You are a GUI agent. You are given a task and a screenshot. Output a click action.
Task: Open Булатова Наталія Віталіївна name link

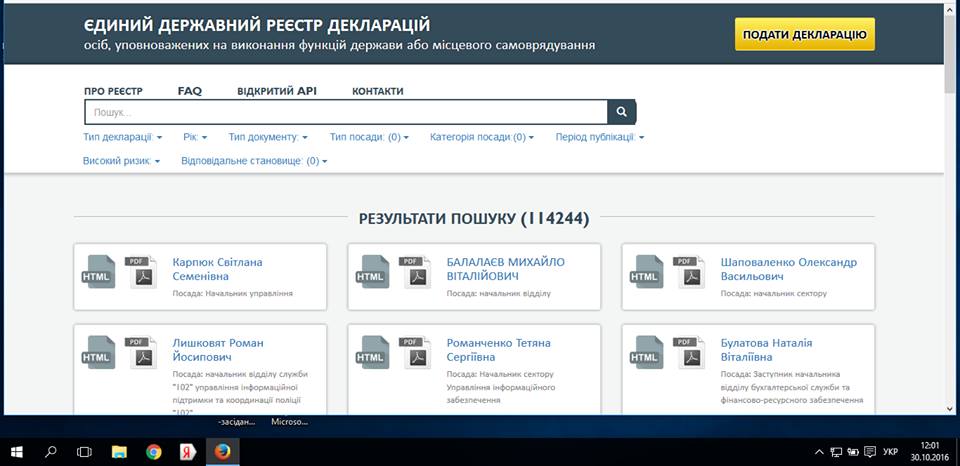[x=767, y=350]
